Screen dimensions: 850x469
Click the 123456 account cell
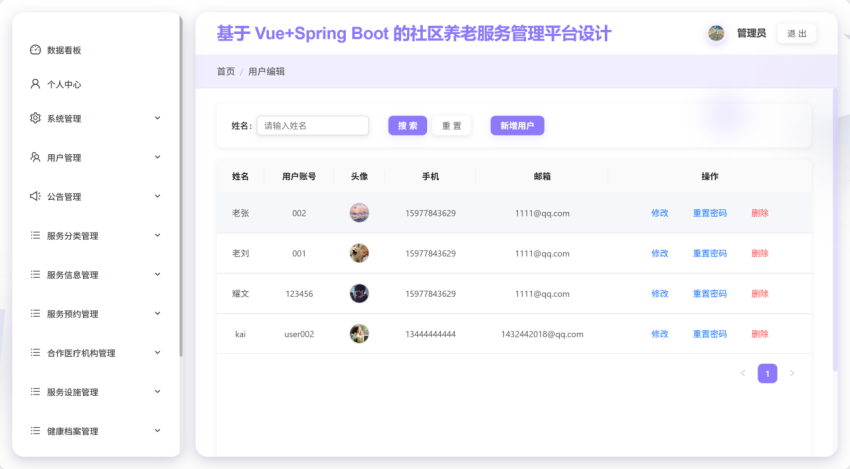(299, 294)
